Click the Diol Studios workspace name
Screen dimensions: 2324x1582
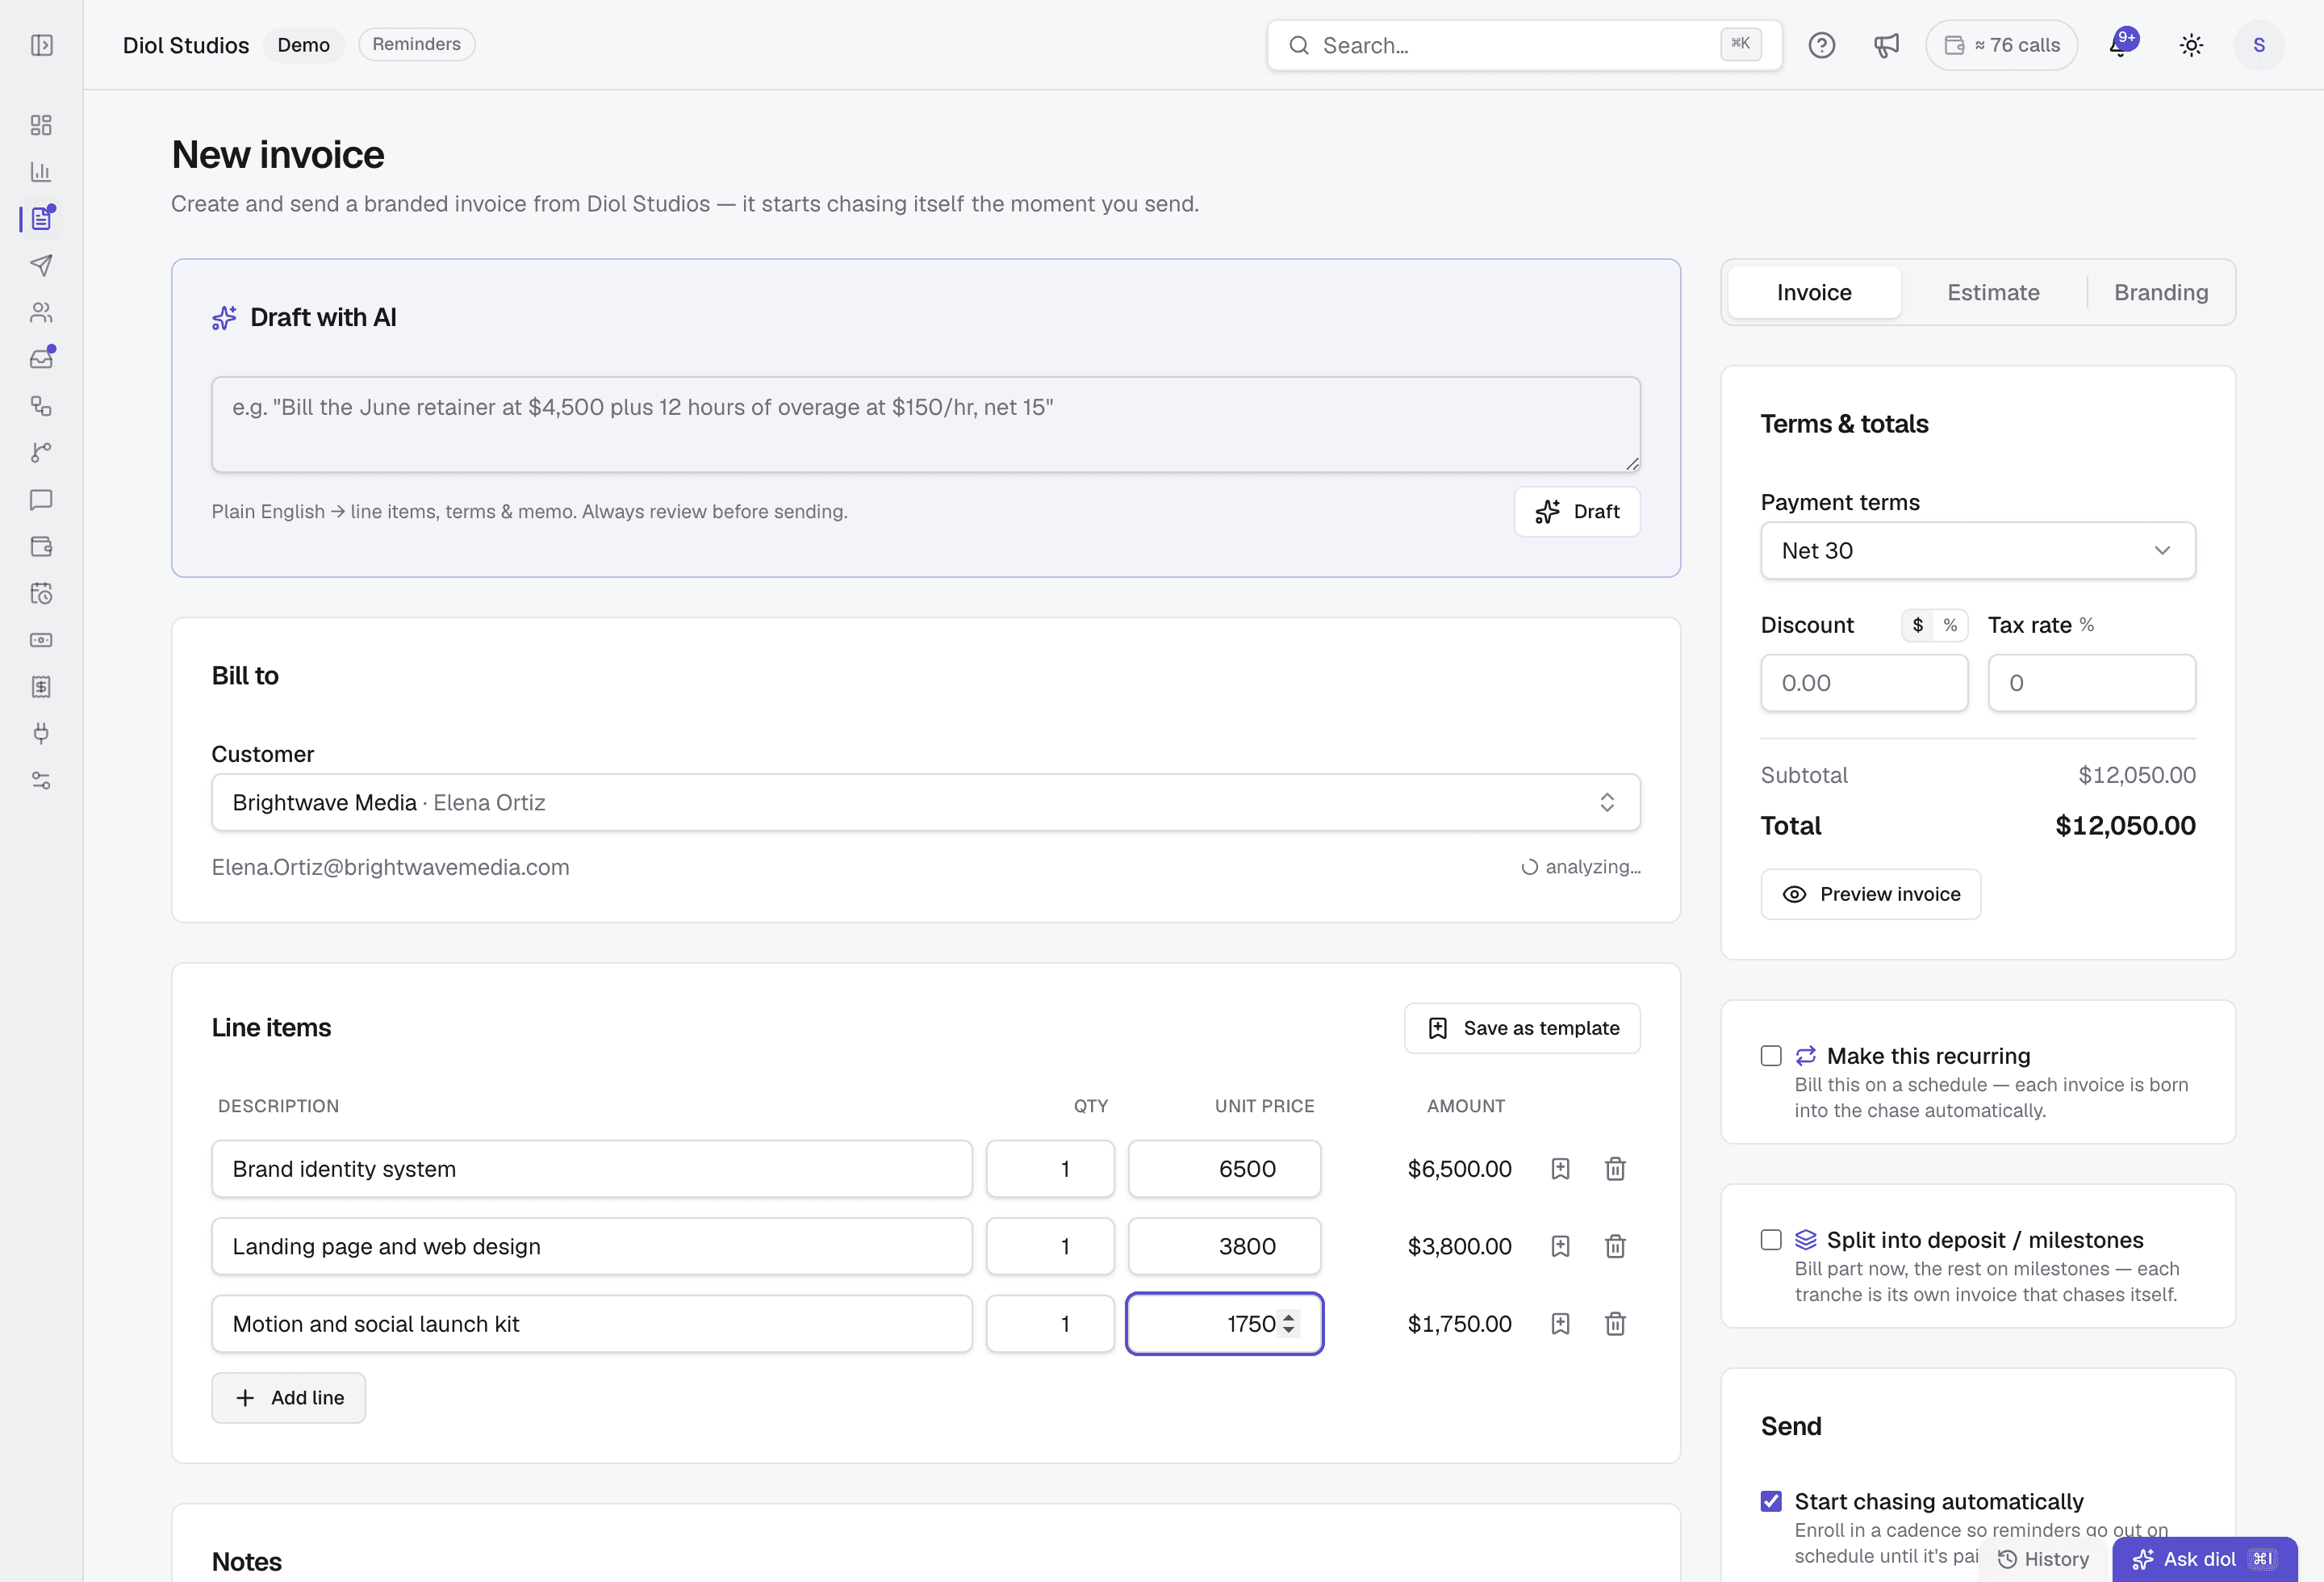tap(186, 45)
